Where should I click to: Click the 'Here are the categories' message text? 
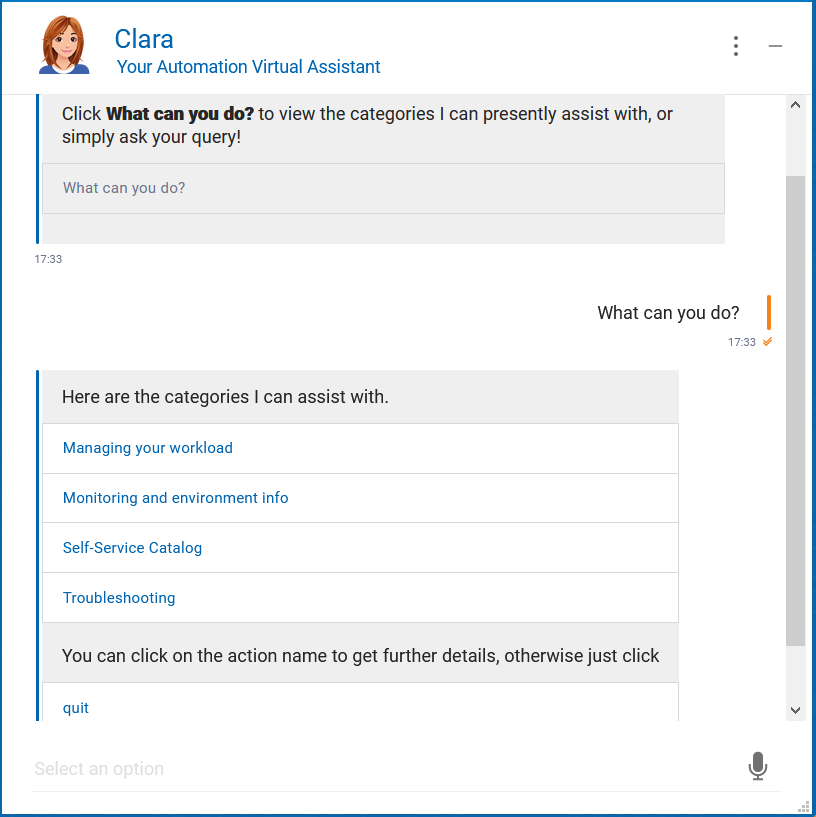[x=225, y=397]
